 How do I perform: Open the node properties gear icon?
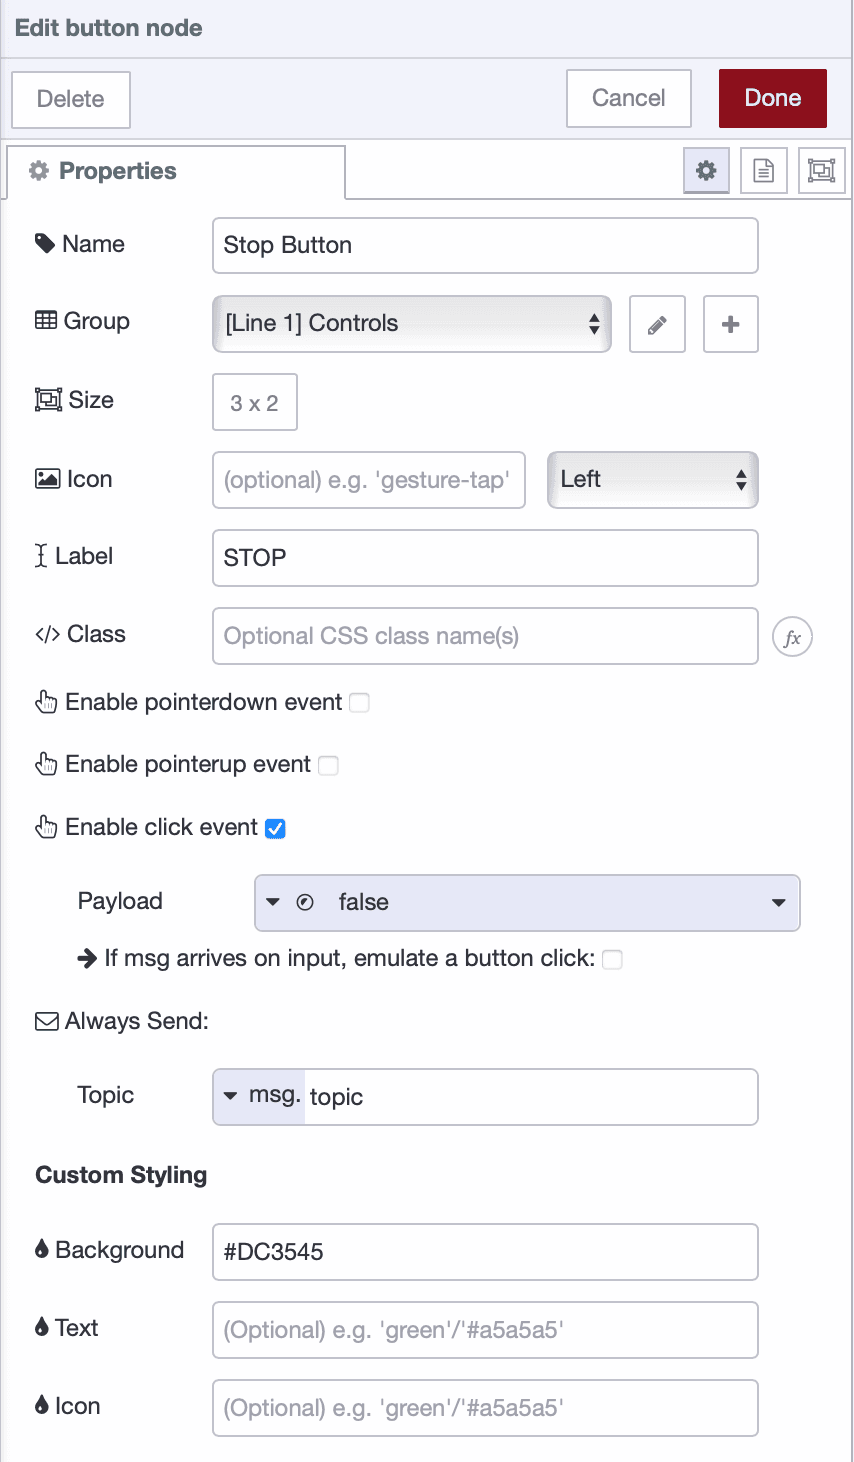coord(706,170)
